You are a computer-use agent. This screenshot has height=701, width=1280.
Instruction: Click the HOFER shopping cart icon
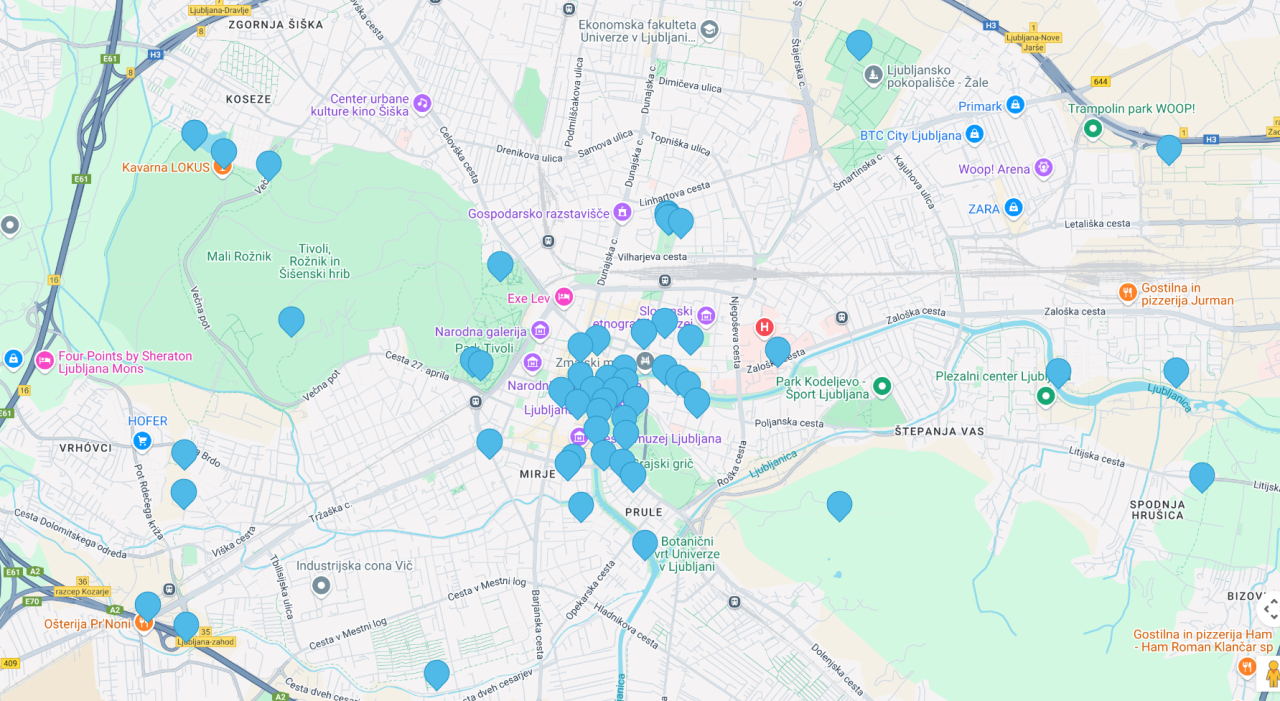(x=142, y=441)
